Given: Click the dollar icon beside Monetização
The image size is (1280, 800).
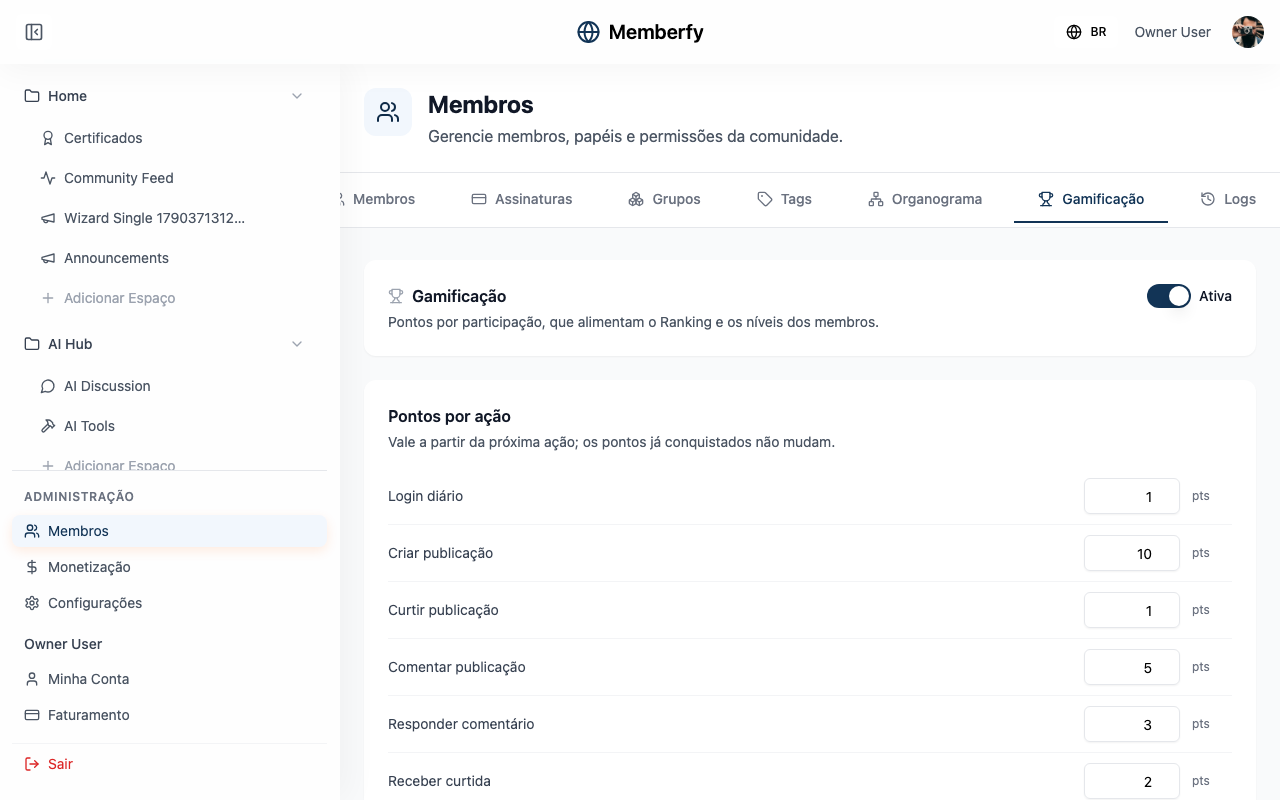Looking at the screenshot, I should click(x=32, y=567).
